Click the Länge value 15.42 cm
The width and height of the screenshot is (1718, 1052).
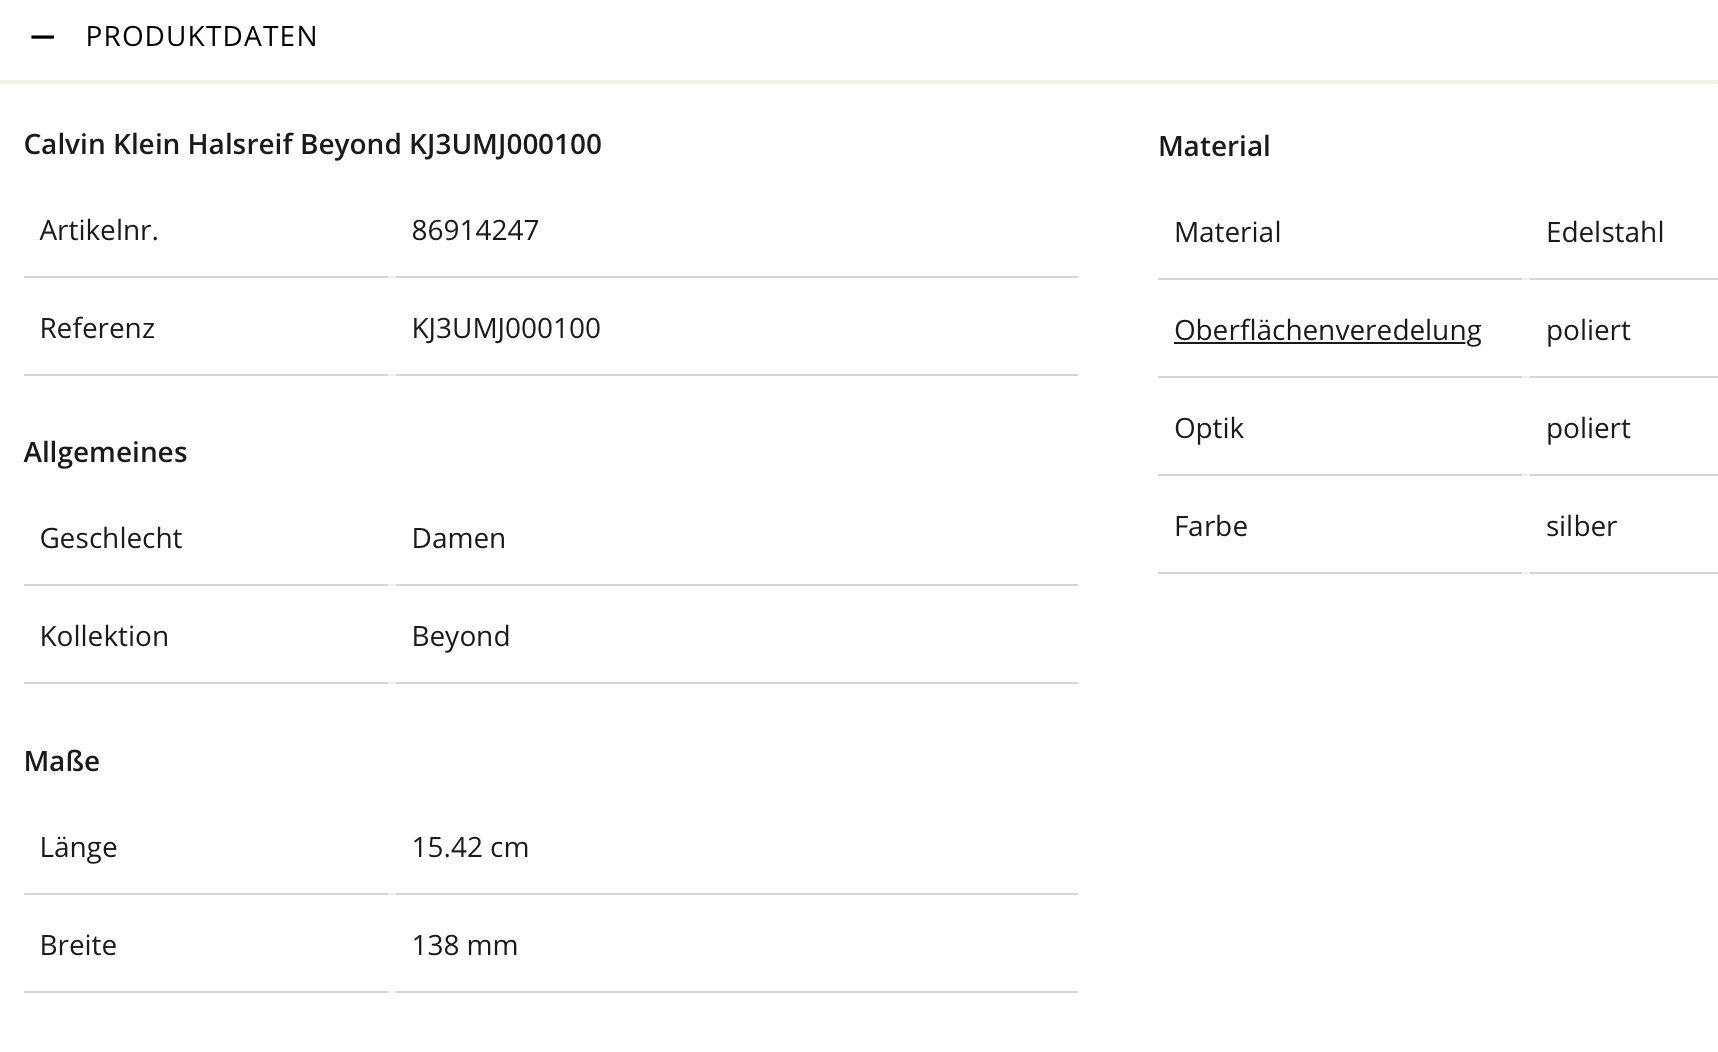(470, 847)
